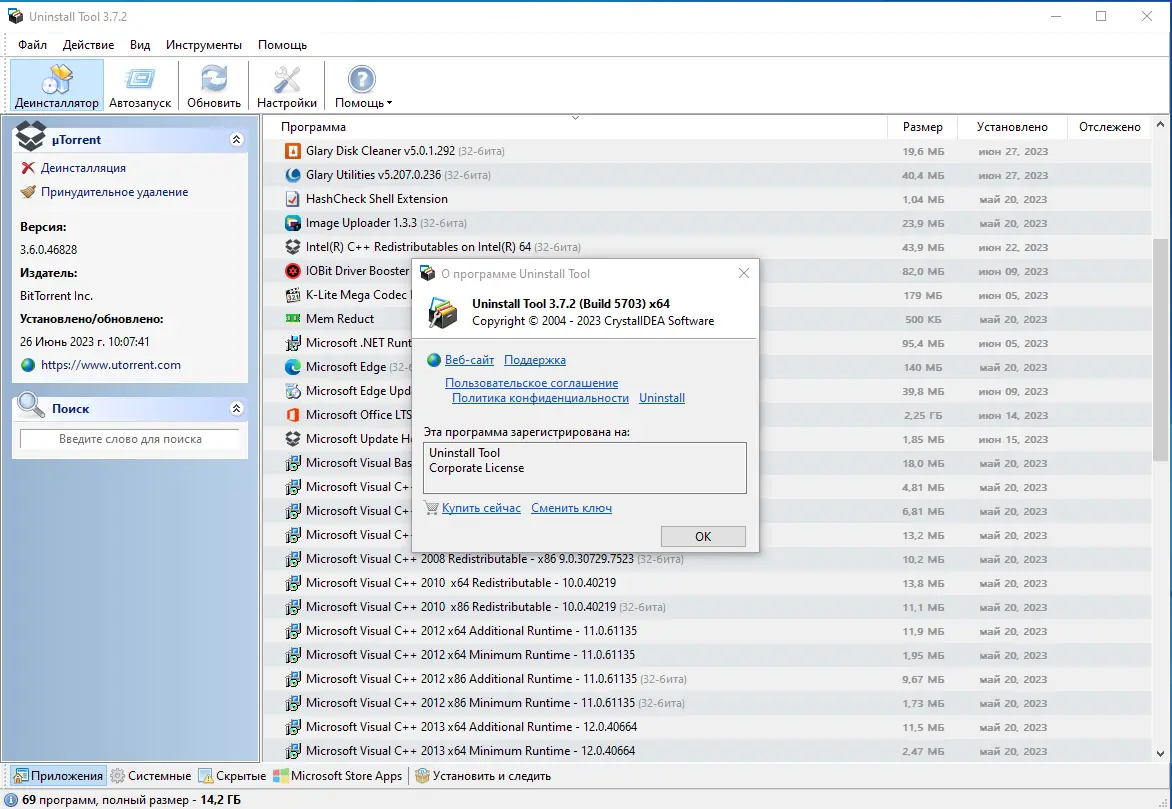The height and width of the screenshot is (809, 1172).
Task: Click the Помощь question mark icon
Action: (x=361, y=78)
